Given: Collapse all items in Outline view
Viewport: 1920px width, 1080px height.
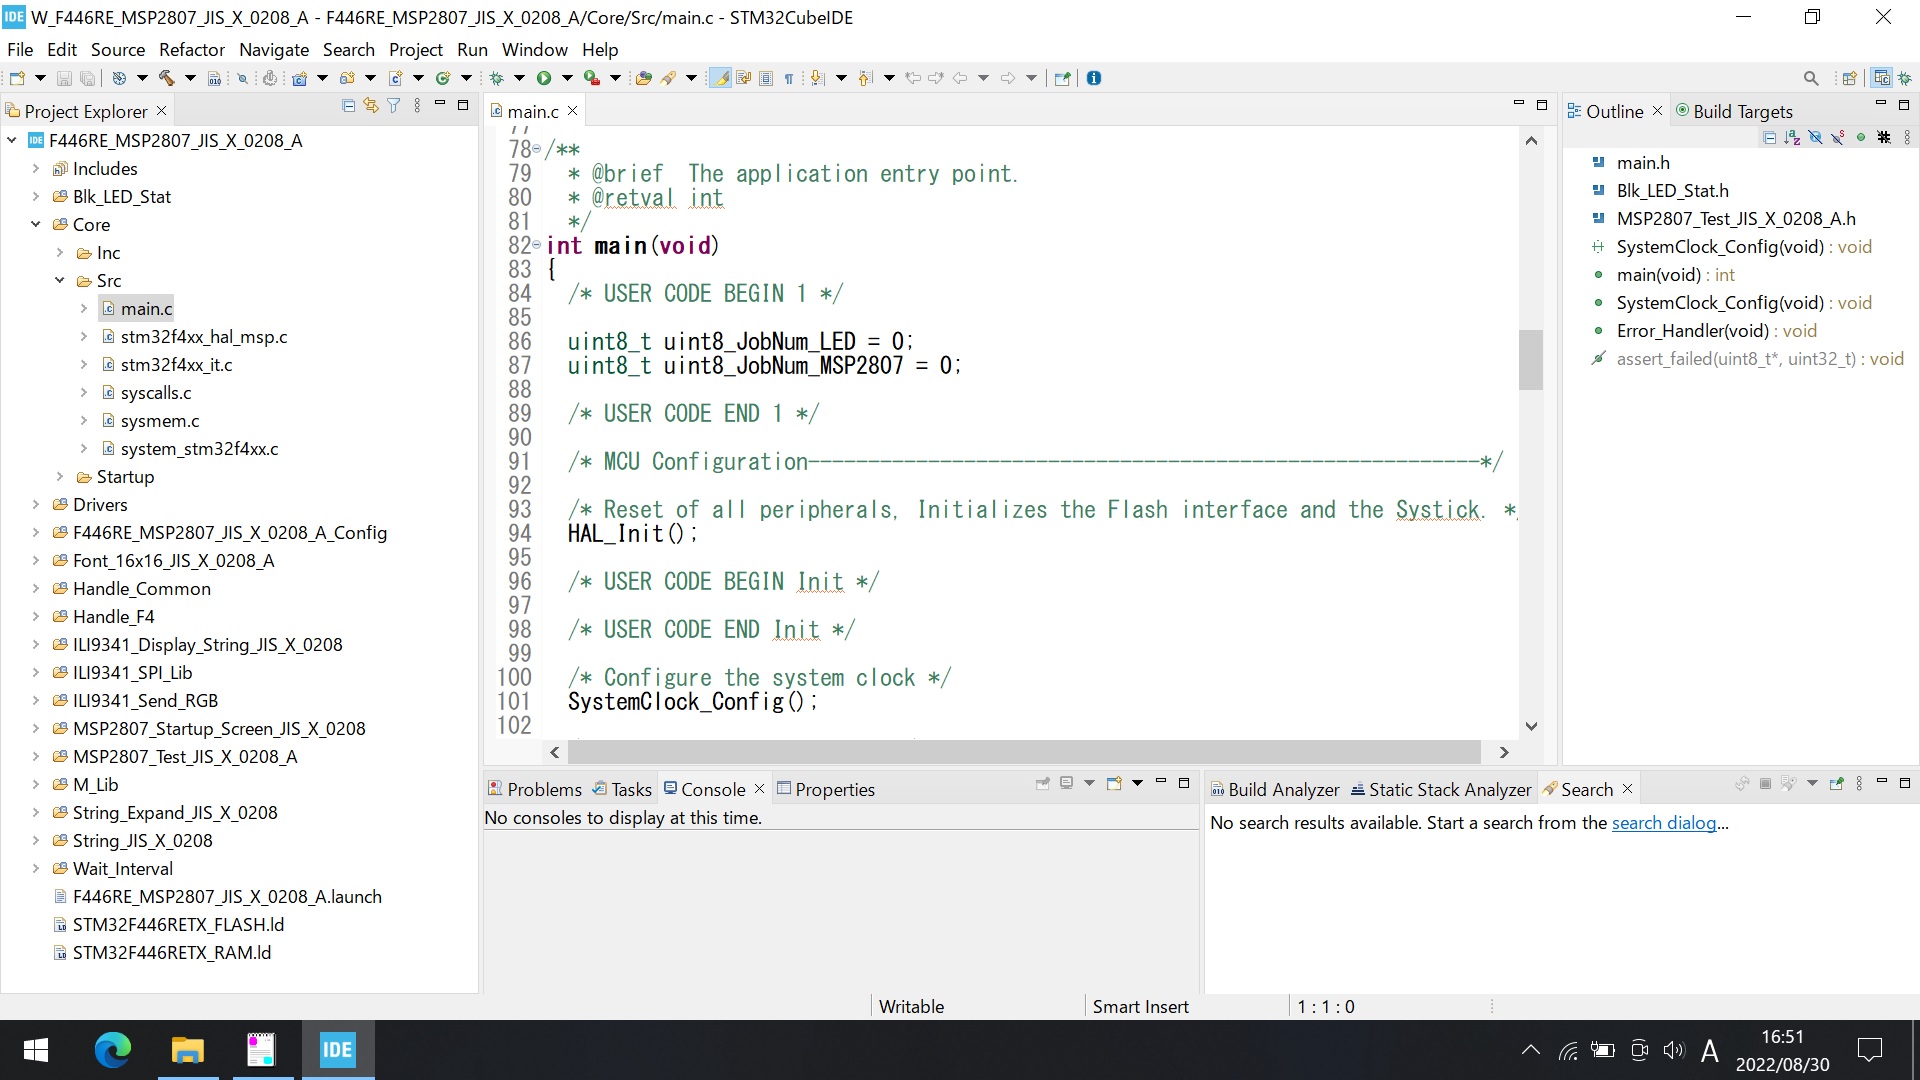Looking at the screenshot, I should tap(1769, 138).
